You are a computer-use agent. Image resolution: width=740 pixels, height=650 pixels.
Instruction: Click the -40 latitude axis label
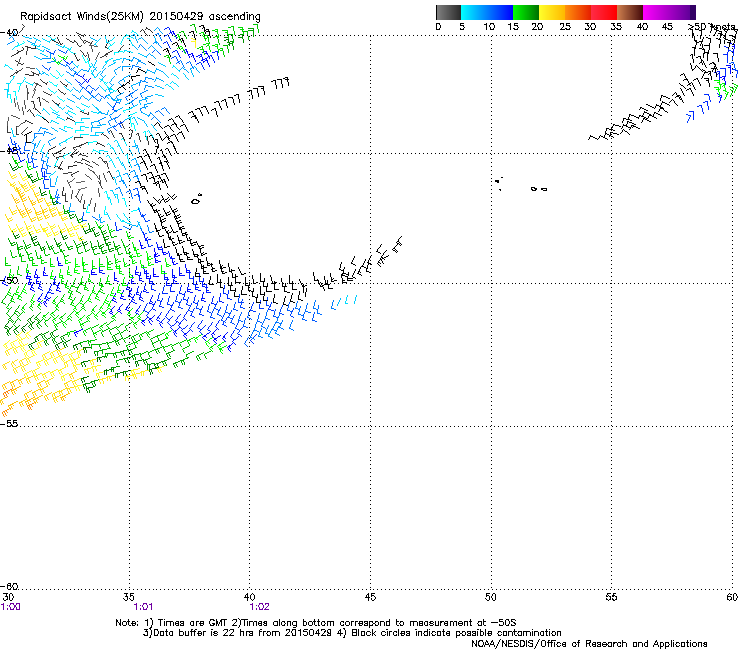point(9,33)
